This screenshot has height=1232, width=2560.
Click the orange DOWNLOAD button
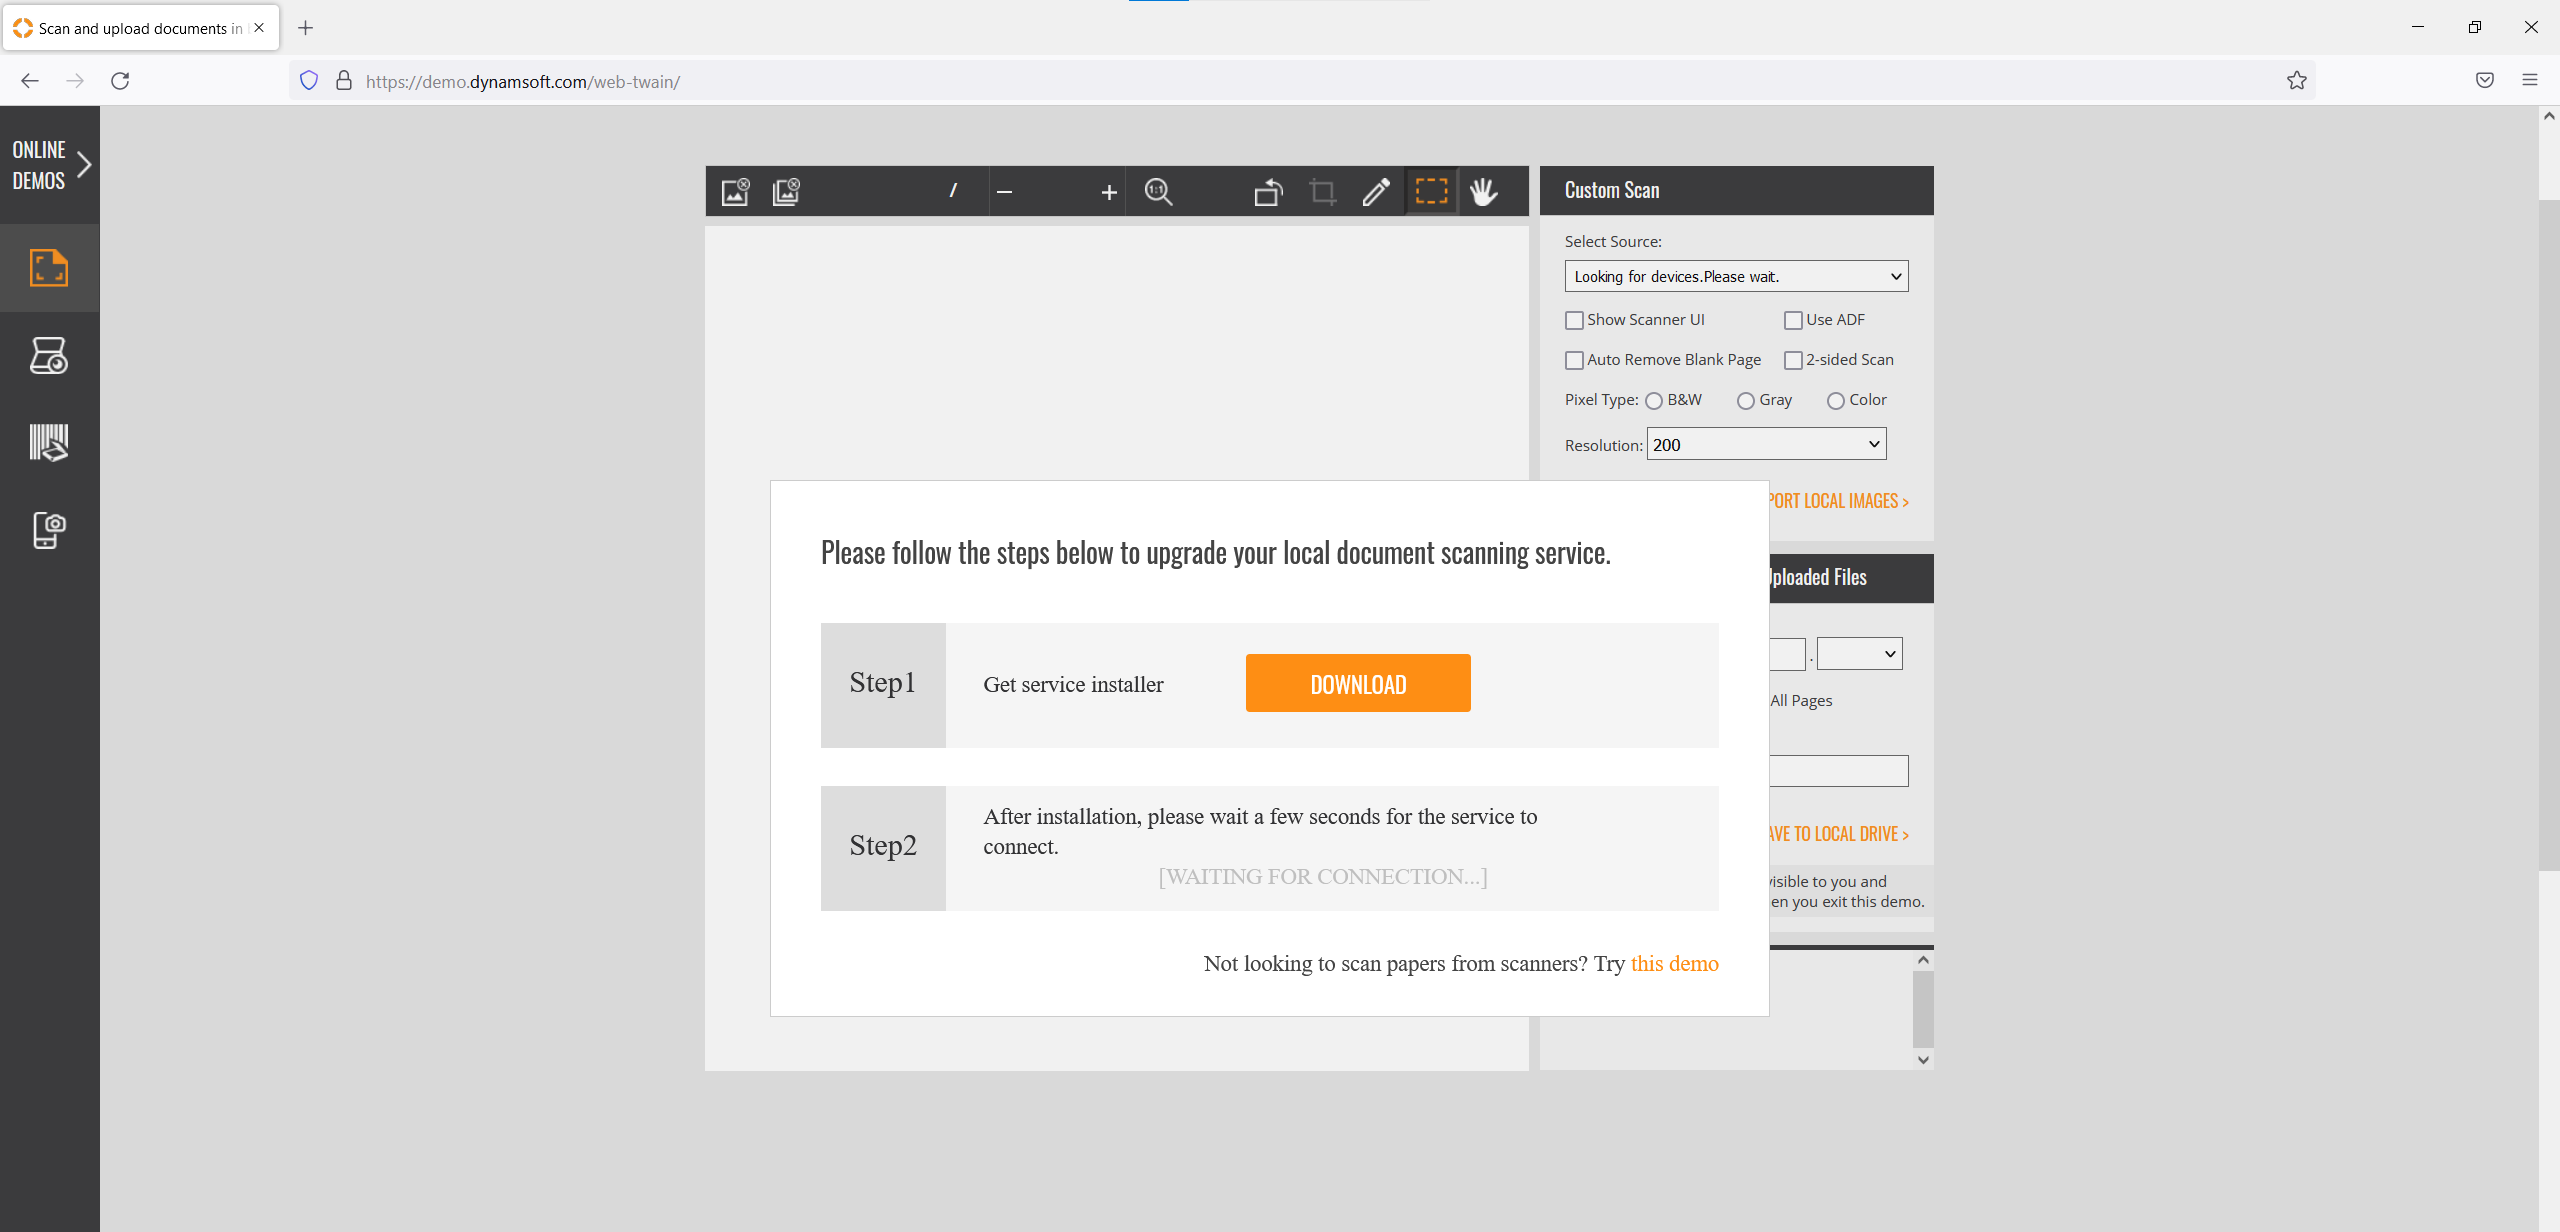(1357, 684)
